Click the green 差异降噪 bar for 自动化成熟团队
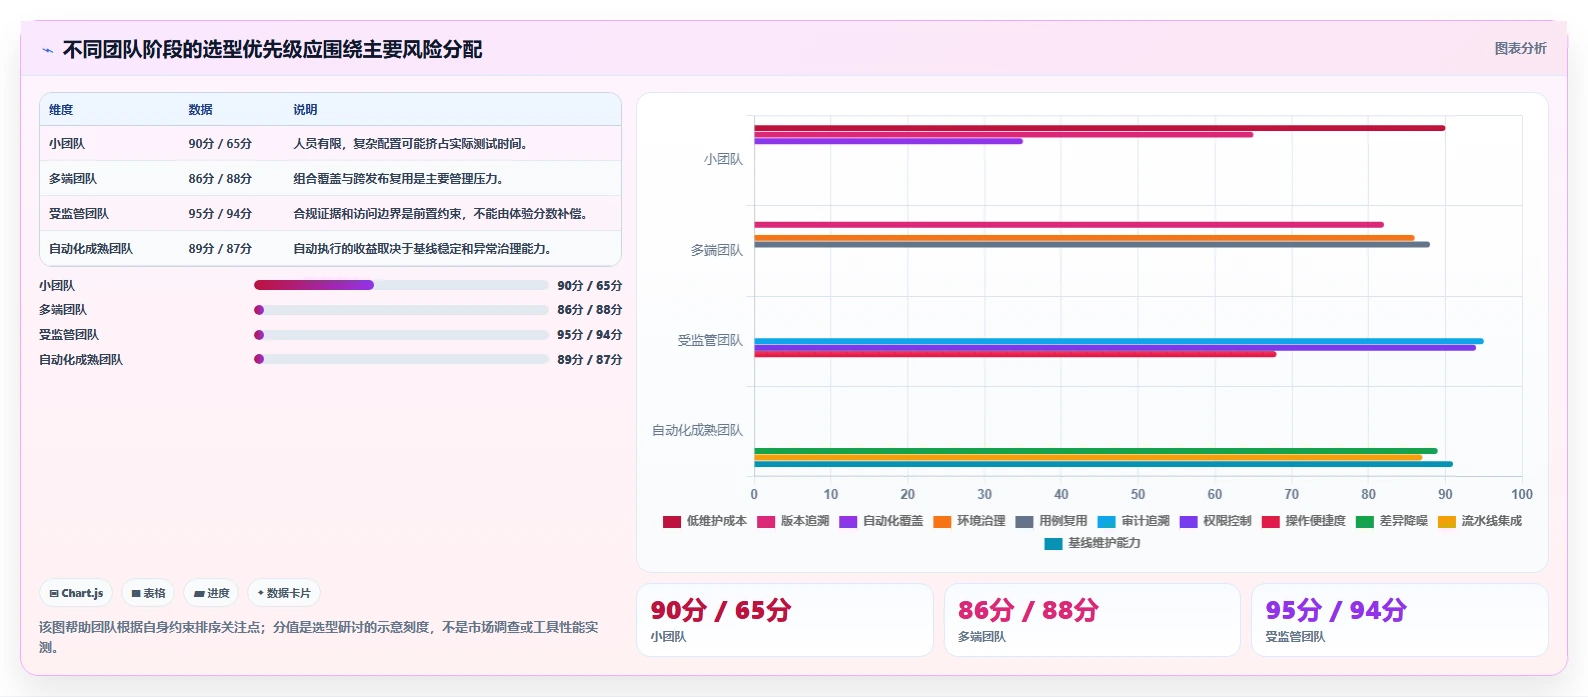The image size is (1588, 697). pos(1095,451)
